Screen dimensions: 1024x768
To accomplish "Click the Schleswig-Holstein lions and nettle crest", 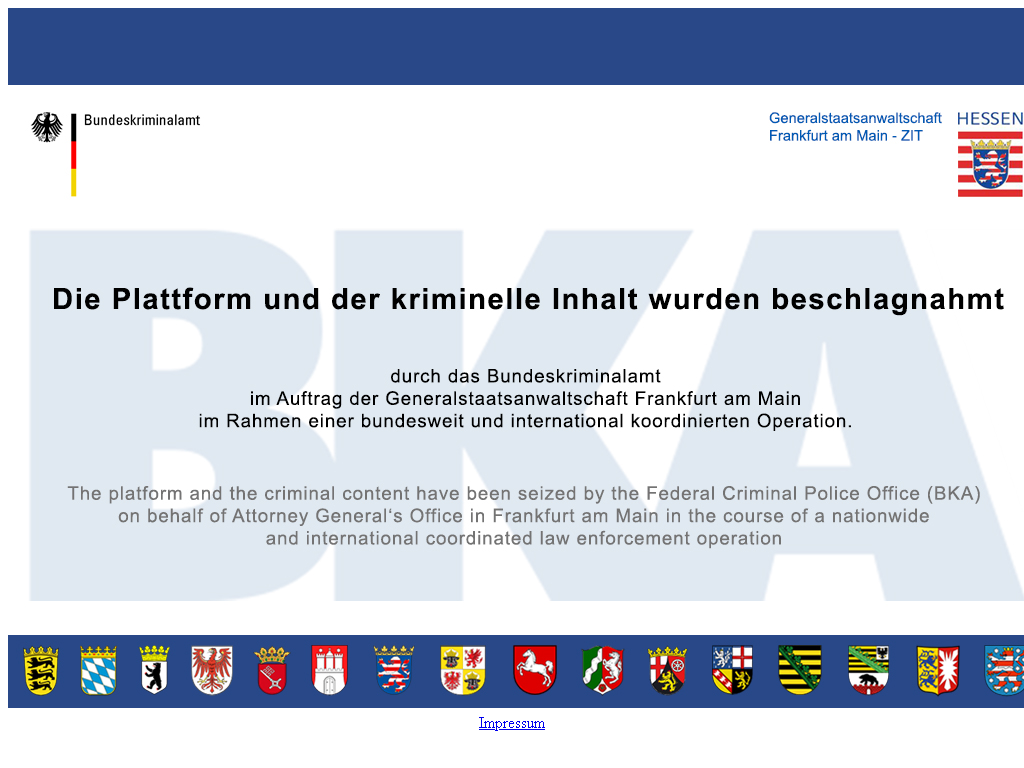I will pyautogui.click(x=938, y=670).
